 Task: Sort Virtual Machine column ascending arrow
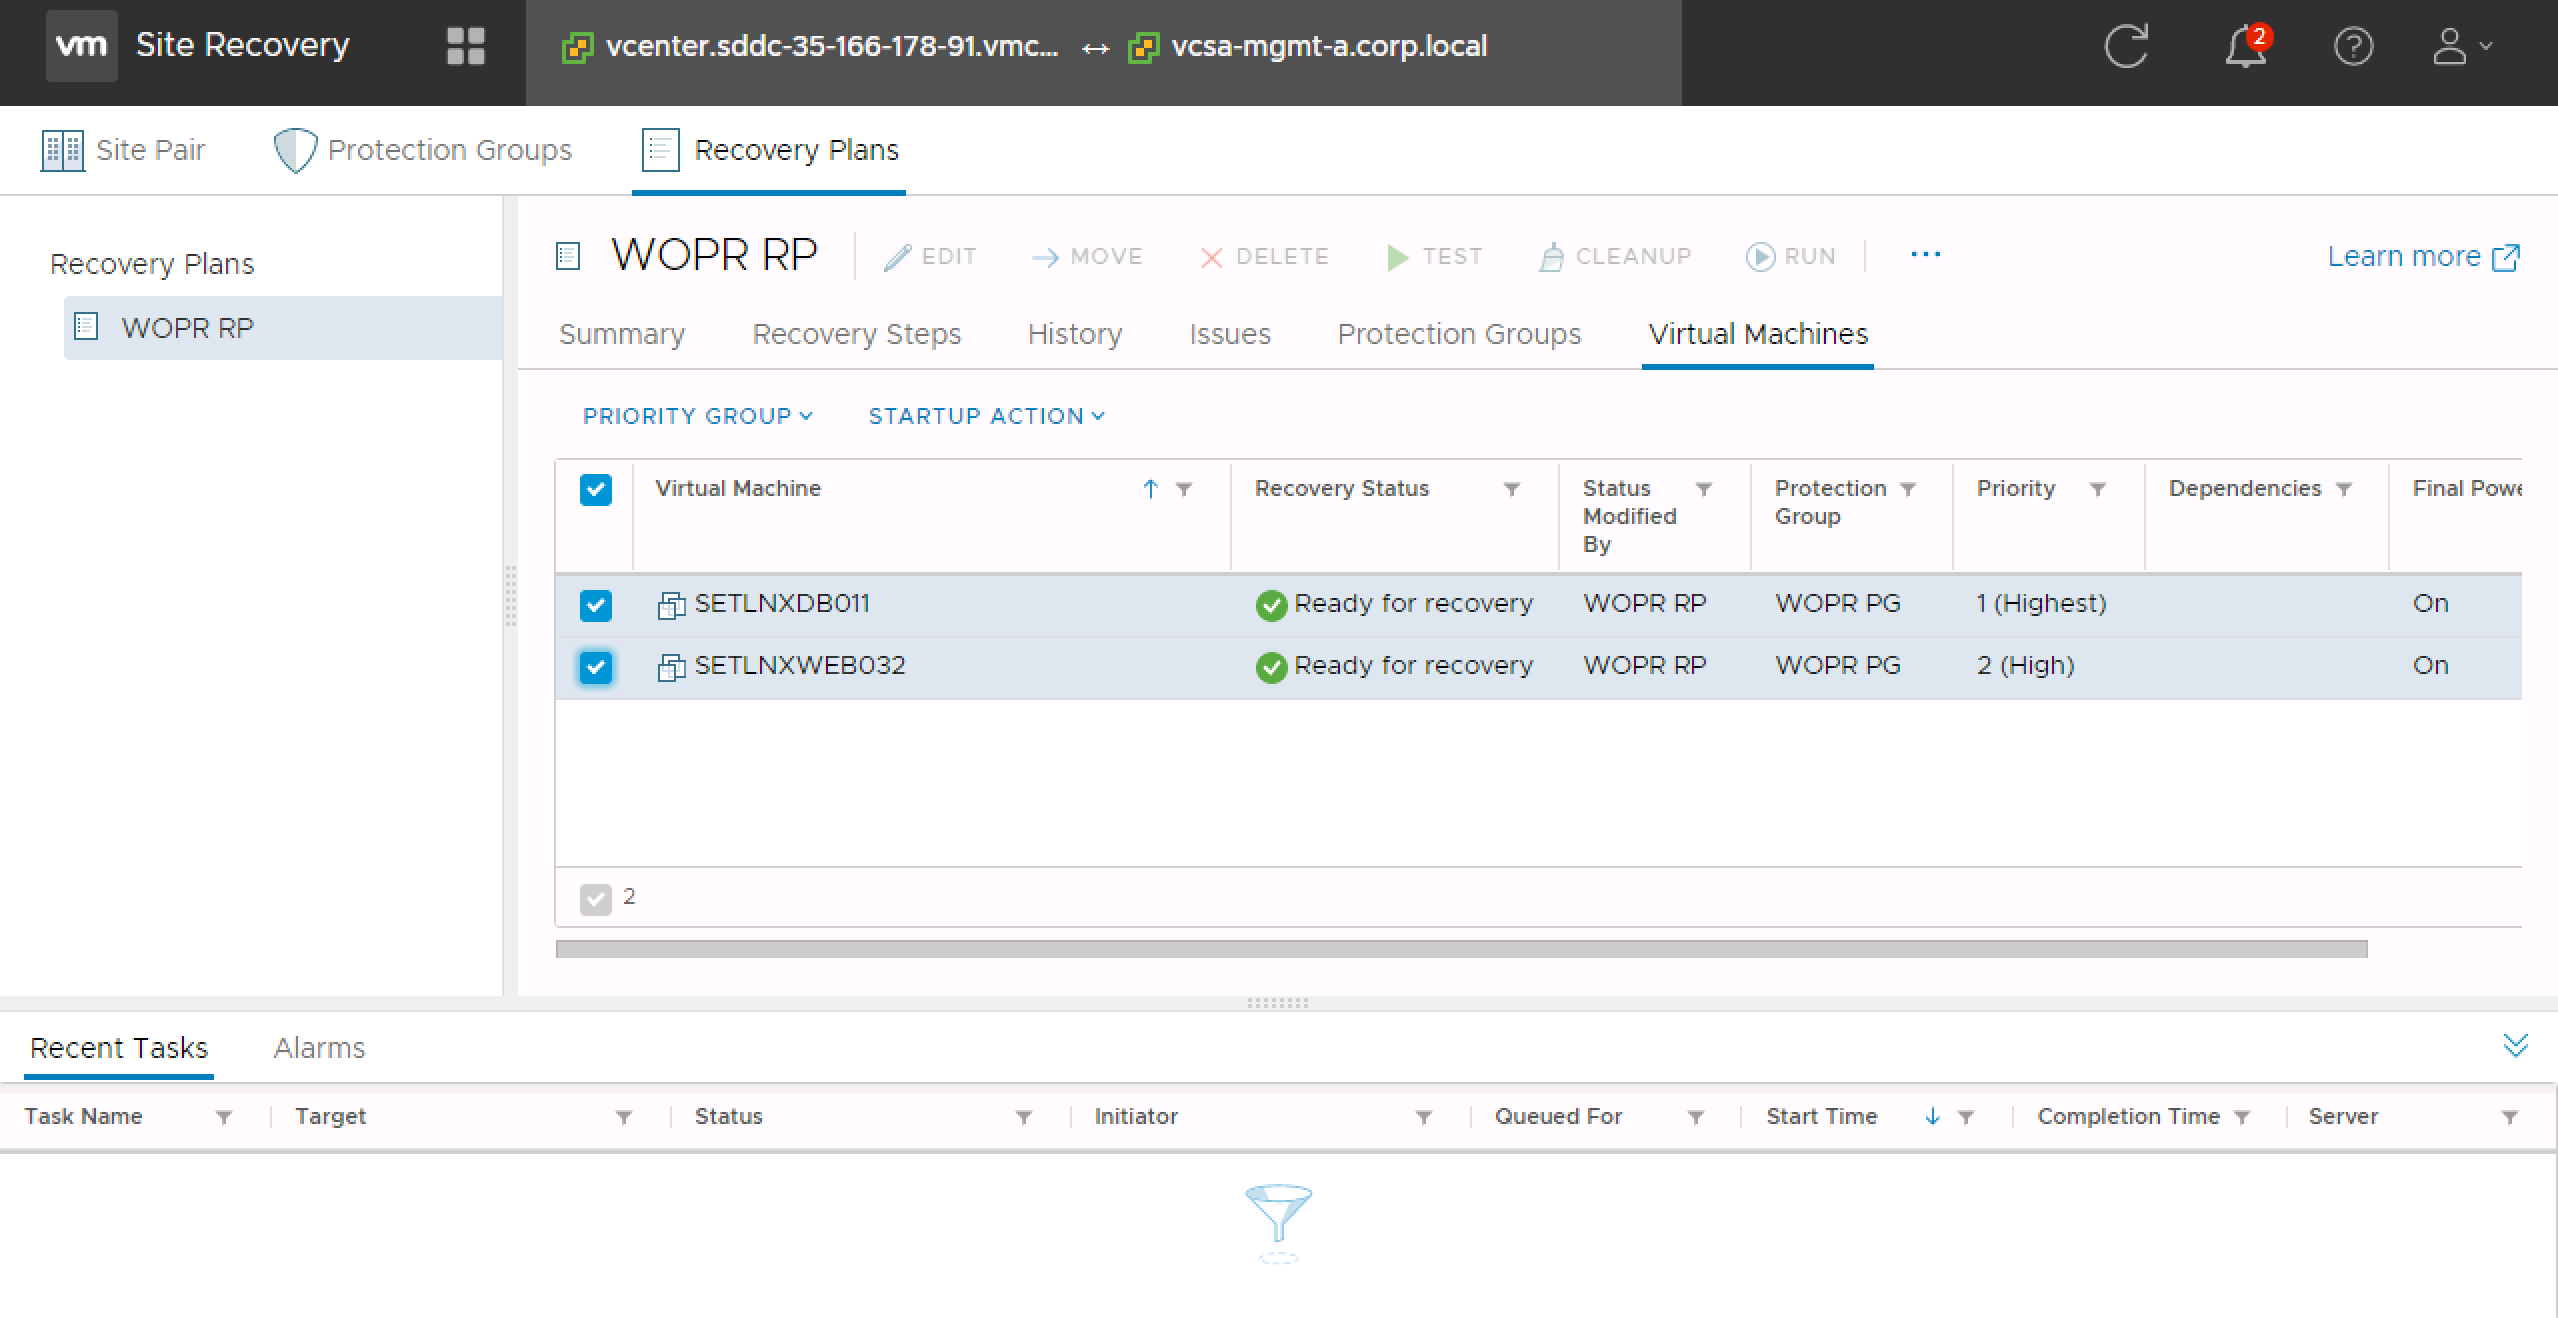(x=1150, y=489)
